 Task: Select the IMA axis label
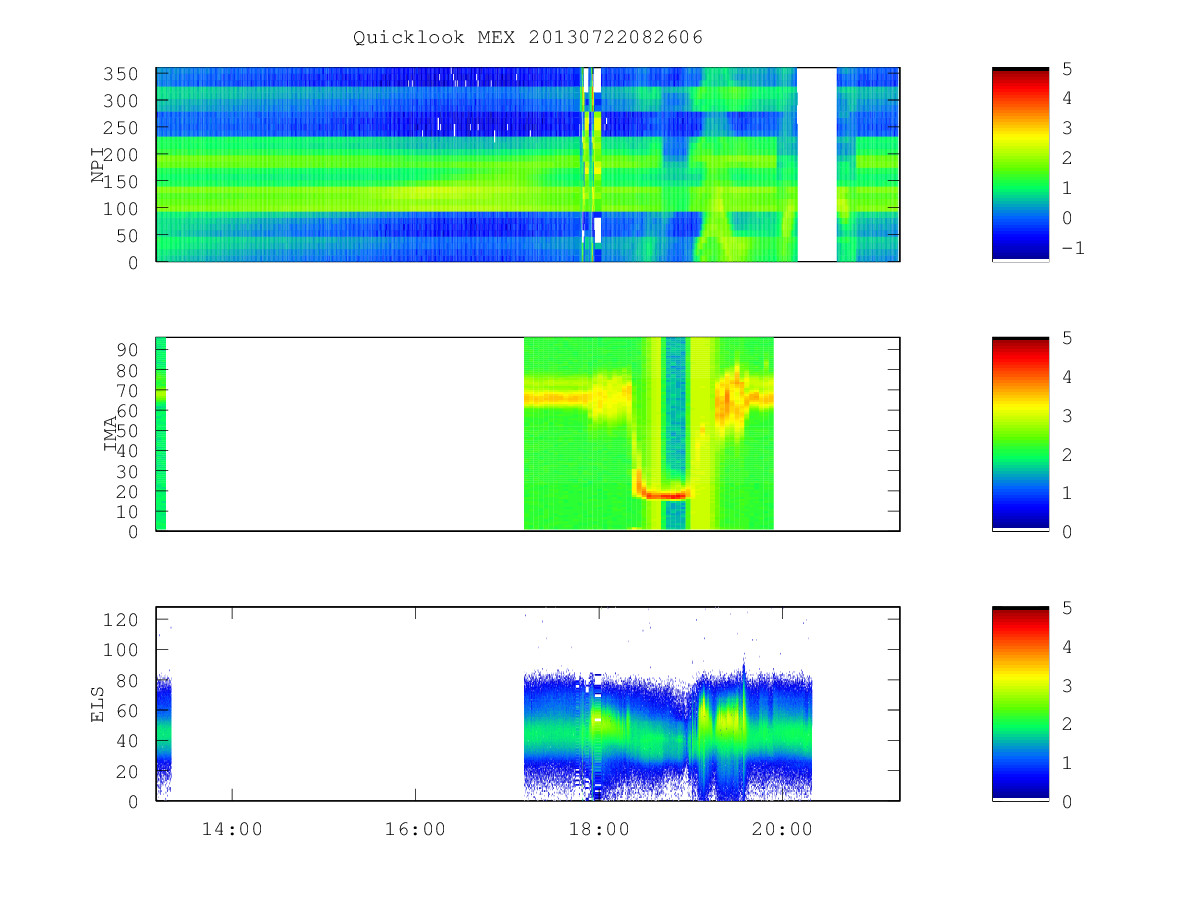110,434
